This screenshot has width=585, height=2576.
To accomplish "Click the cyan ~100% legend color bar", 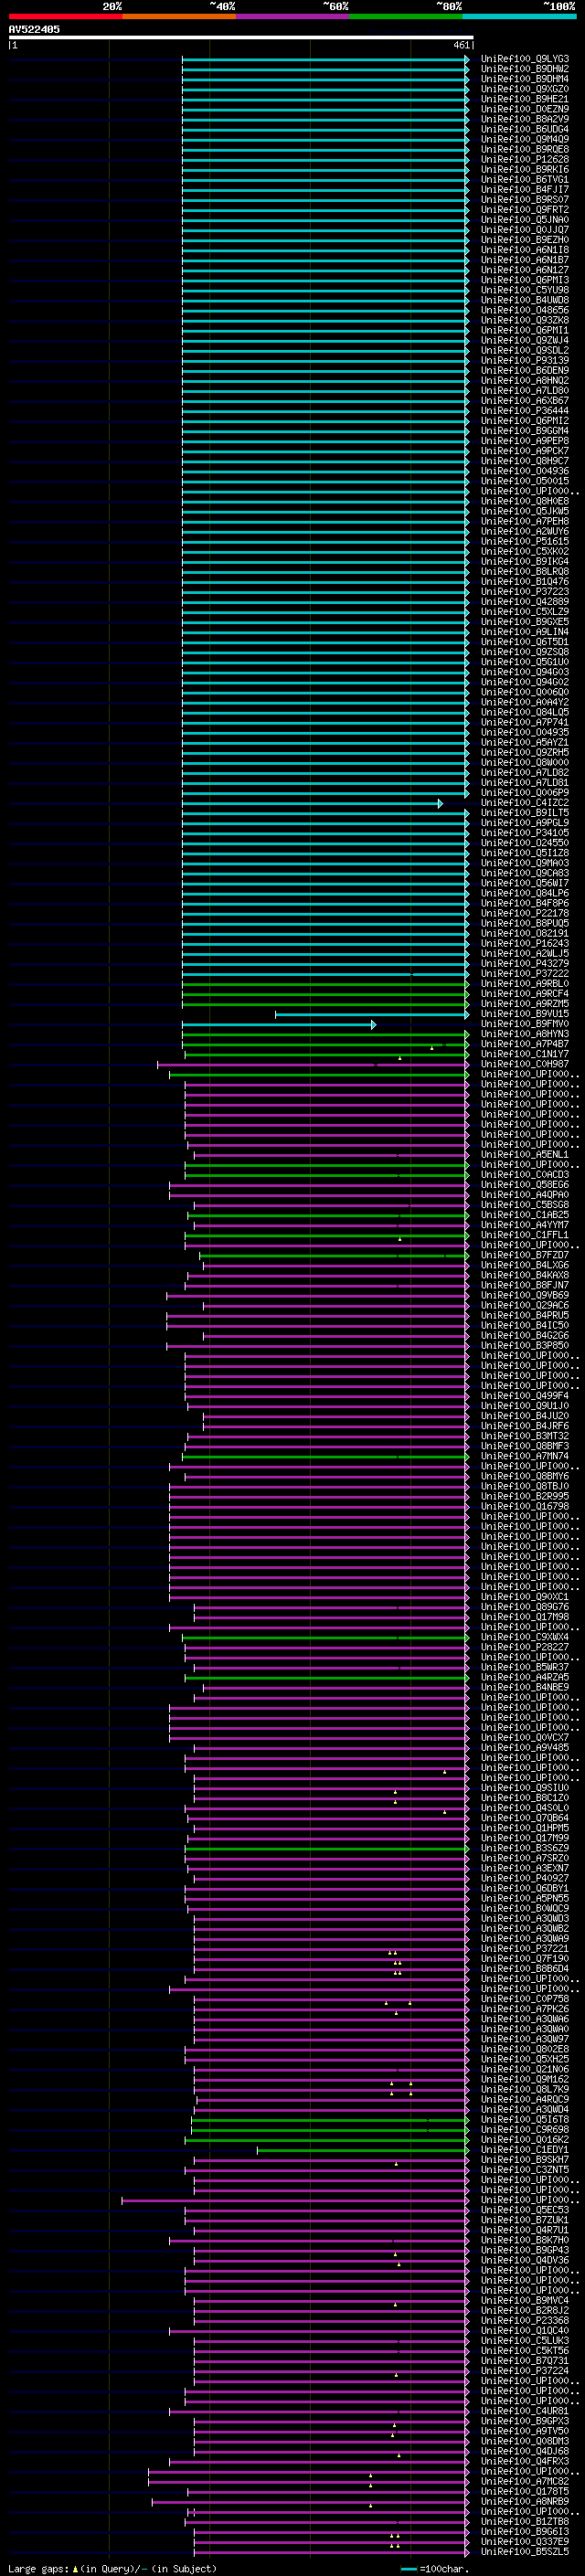I will pos(519,16).
